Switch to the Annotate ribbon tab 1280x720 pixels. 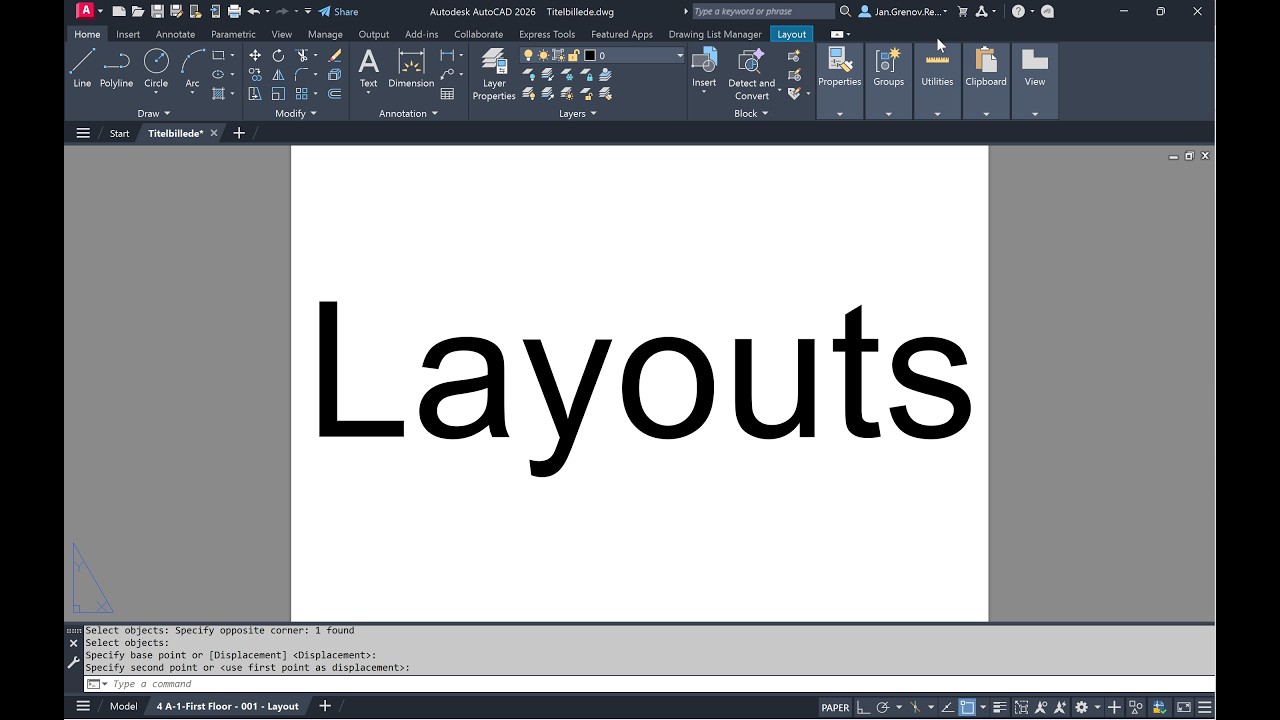click(x=175, y=34)
